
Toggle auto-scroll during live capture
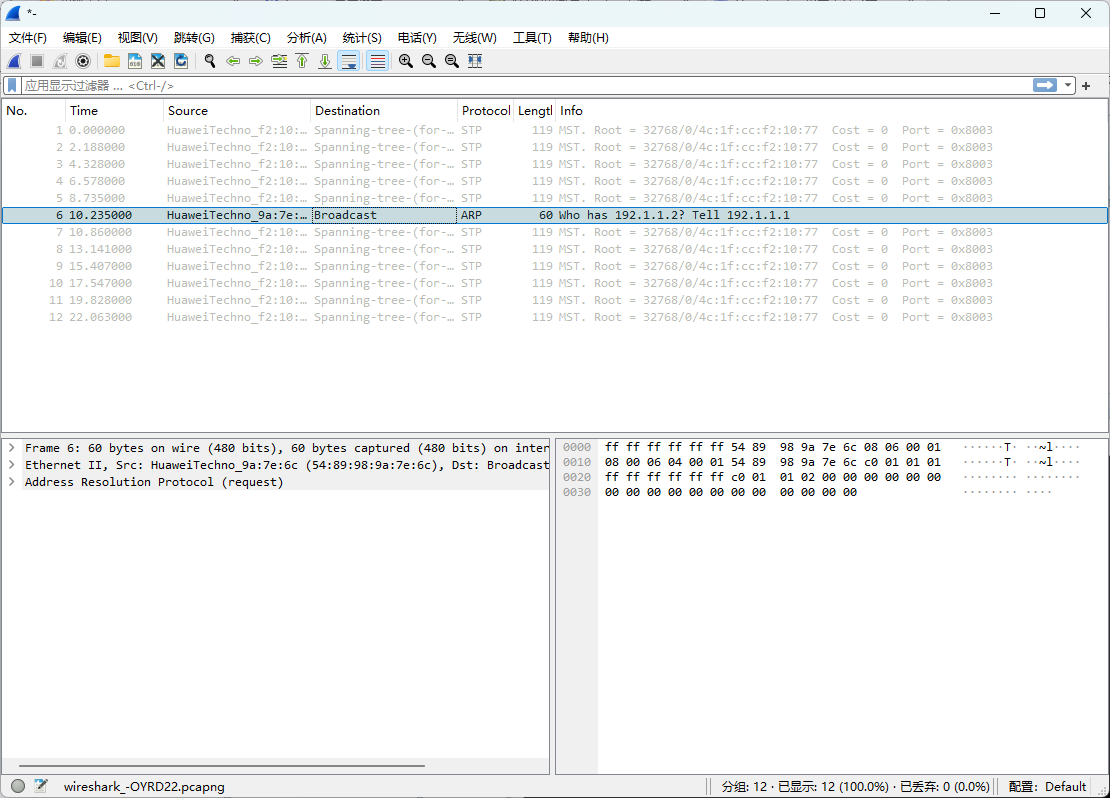[349, 61]
